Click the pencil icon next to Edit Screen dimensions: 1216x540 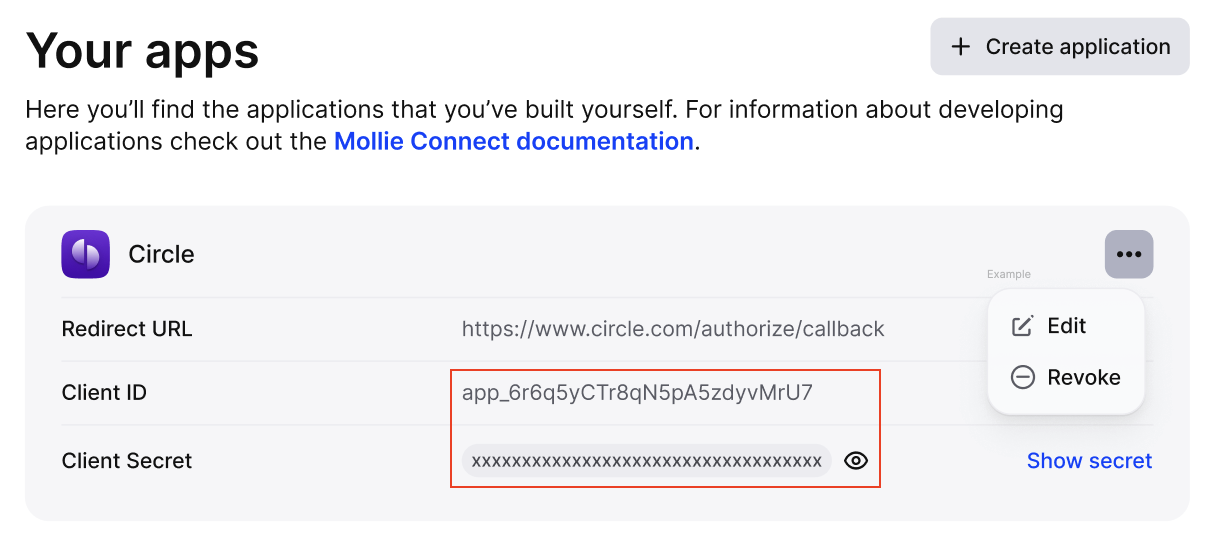click(1022, 326)
